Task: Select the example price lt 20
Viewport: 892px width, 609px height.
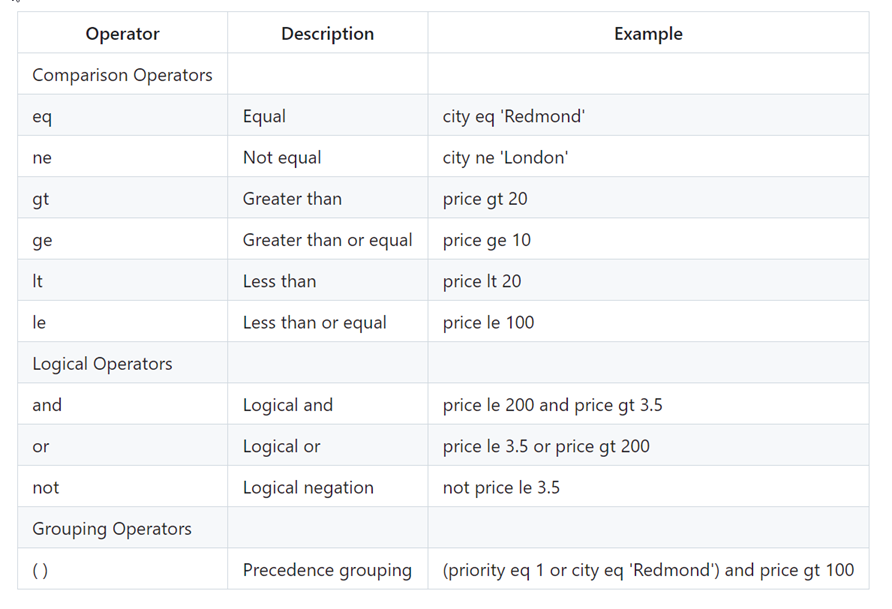Action: (482, 281)
